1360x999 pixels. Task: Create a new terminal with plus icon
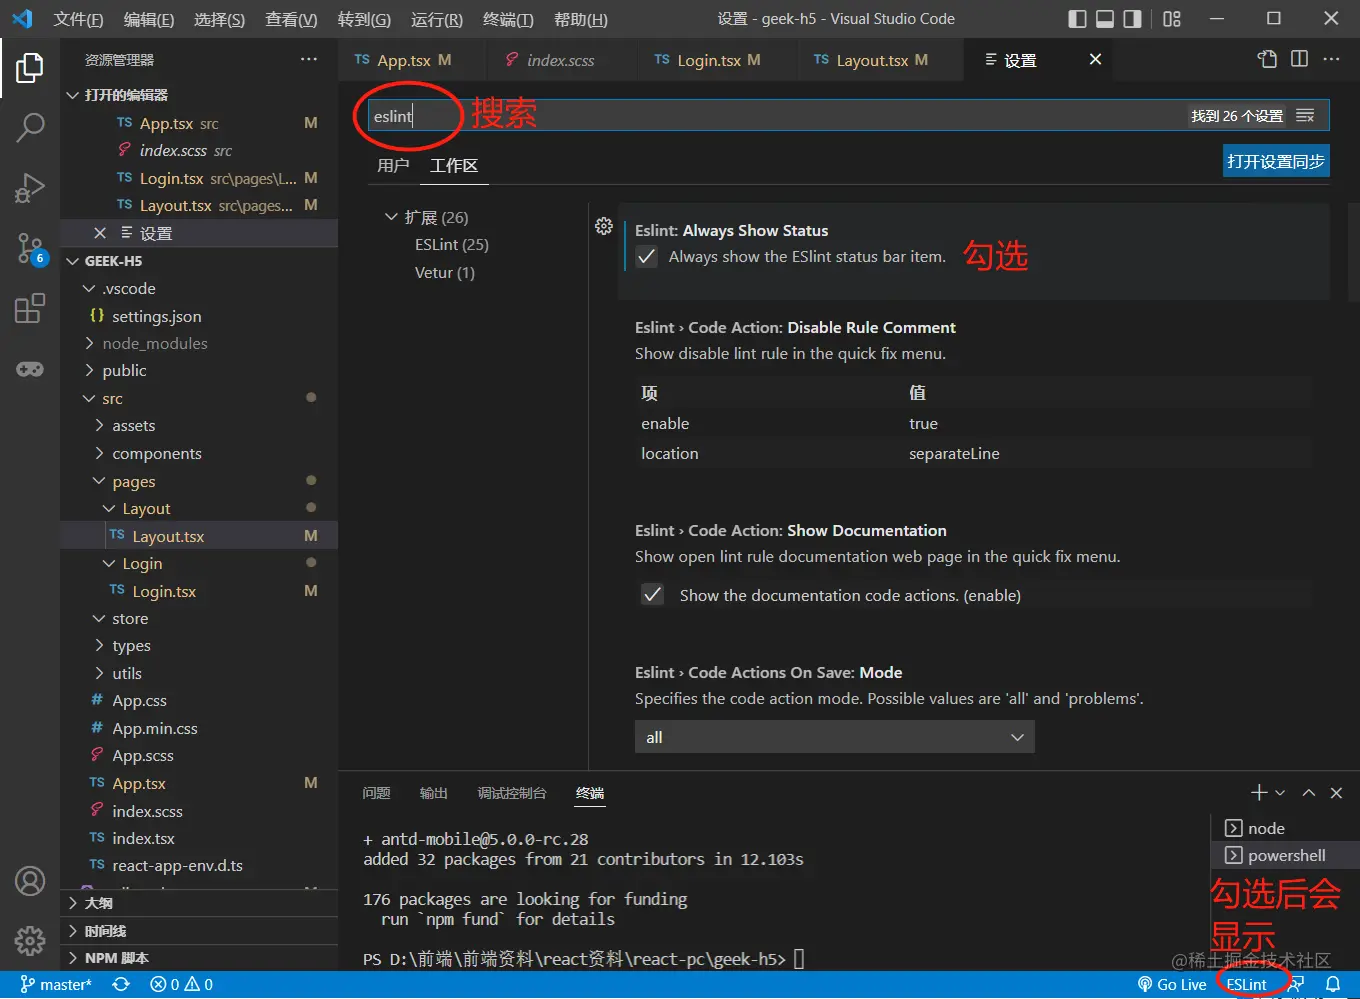(1259, 793)
